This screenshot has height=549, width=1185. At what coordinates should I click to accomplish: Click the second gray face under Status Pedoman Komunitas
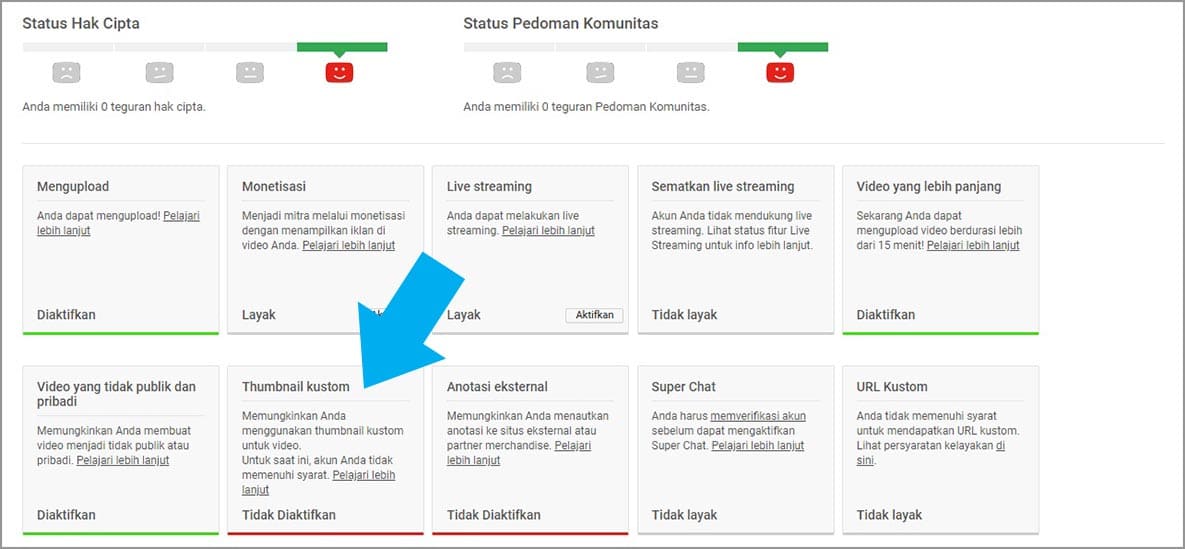pos(599,72)
